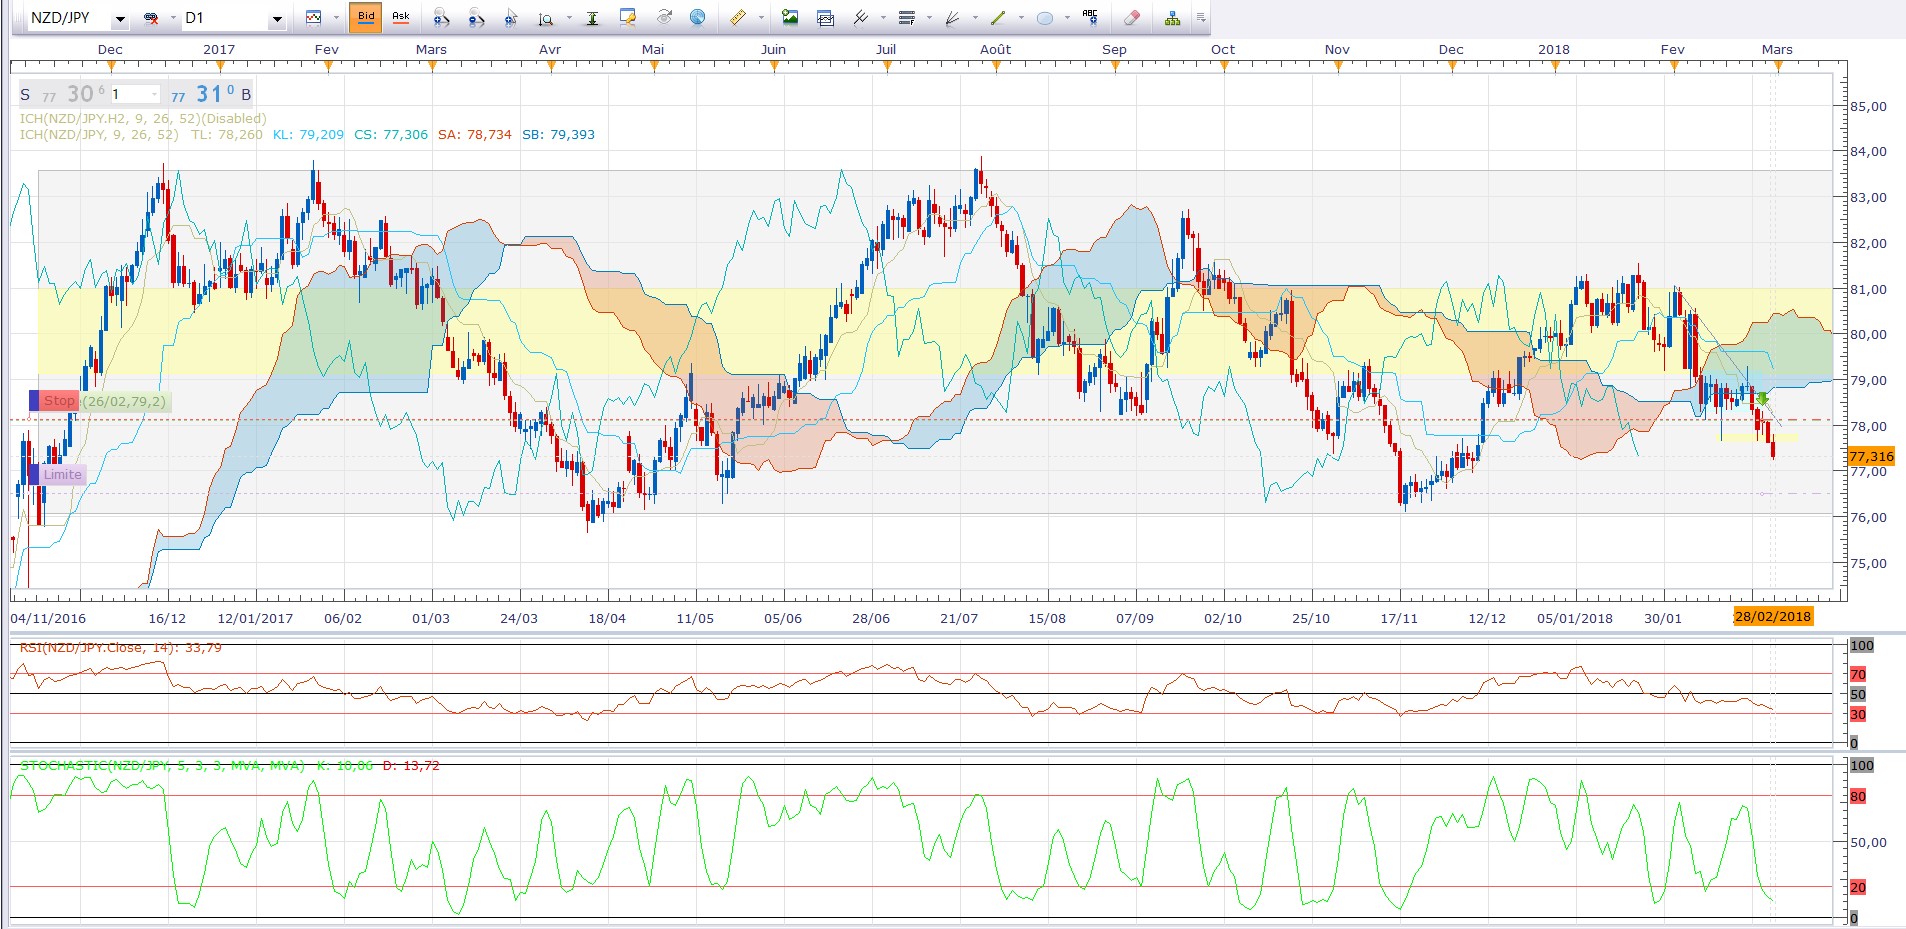Click the green vertical autoscale icon
The image size is (1906, 929).
tap(592, 18)
